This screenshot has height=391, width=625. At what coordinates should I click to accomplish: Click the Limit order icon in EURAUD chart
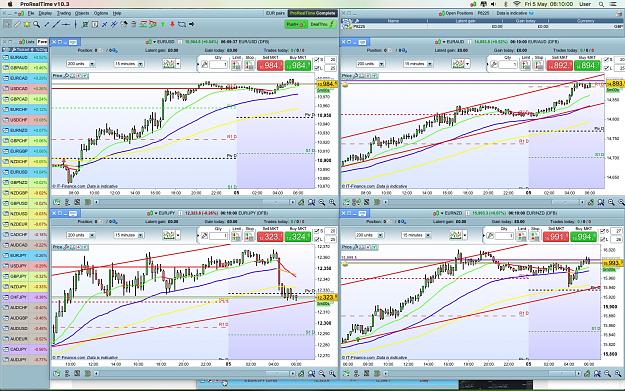point(525,65)
